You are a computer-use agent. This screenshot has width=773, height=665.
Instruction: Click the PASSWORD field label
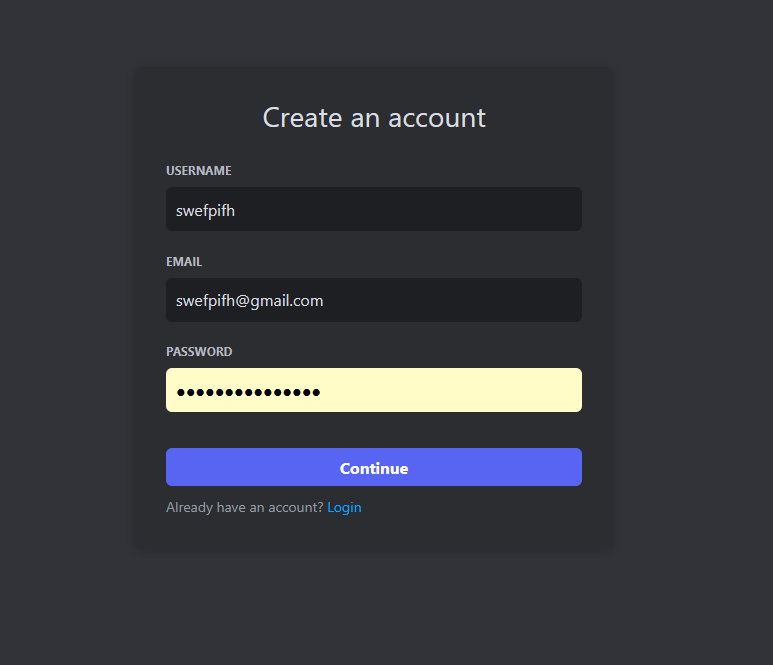[199, 352]
